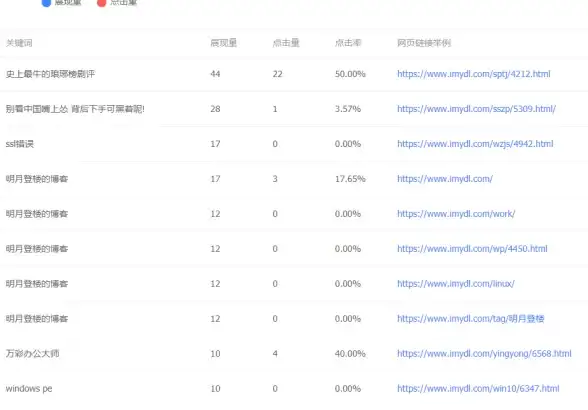Screen dimensions: 588x410
Task: Open the www.imydl.com homepage link
Action: pos(445,179)
